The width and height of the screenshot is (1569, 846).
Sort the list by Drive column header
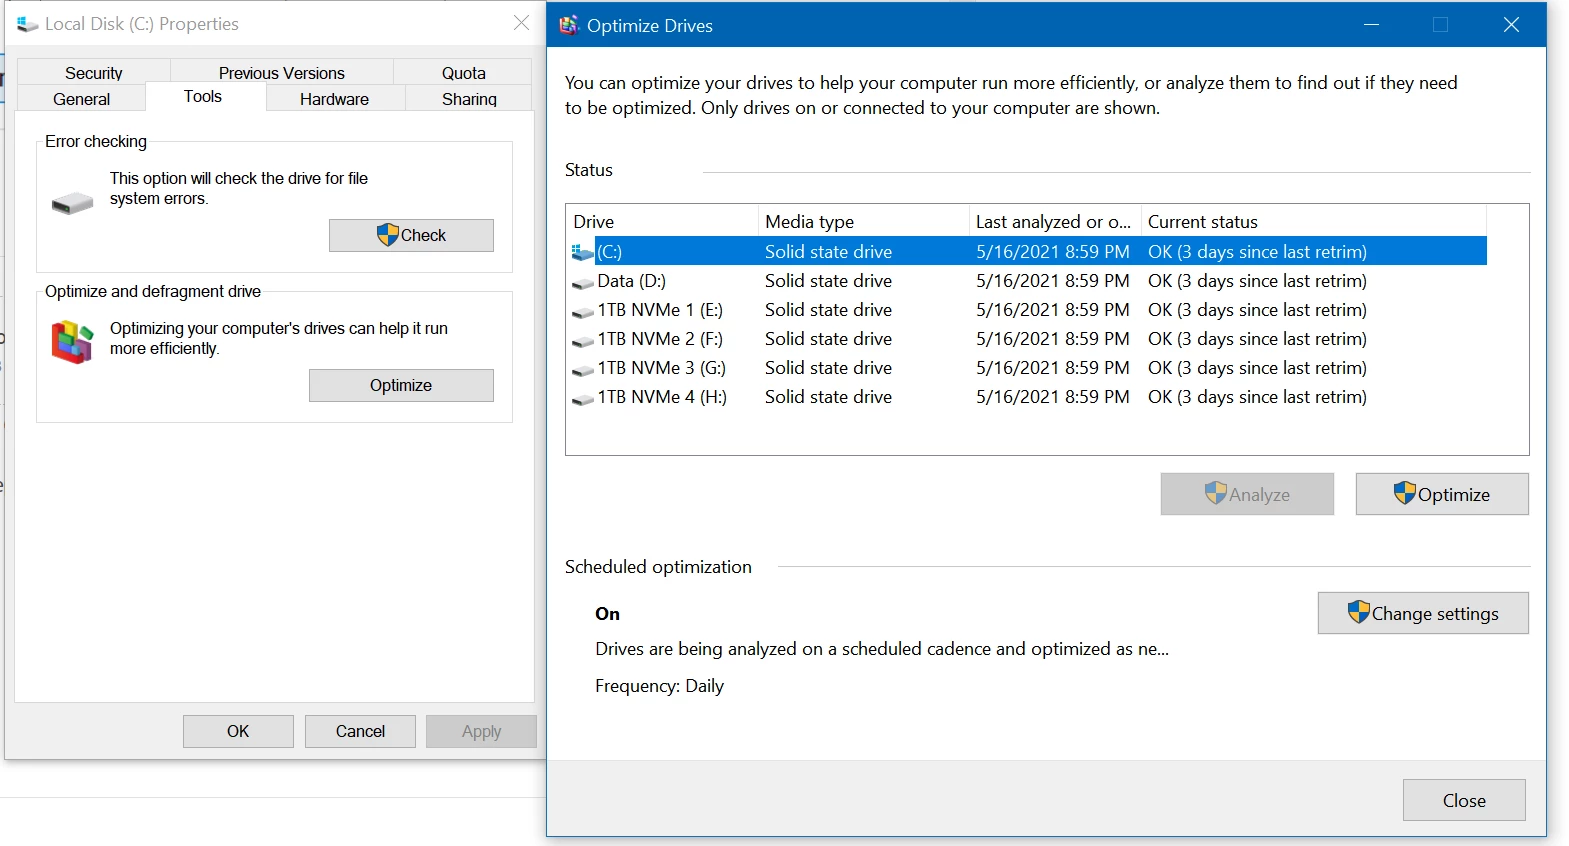662,221
